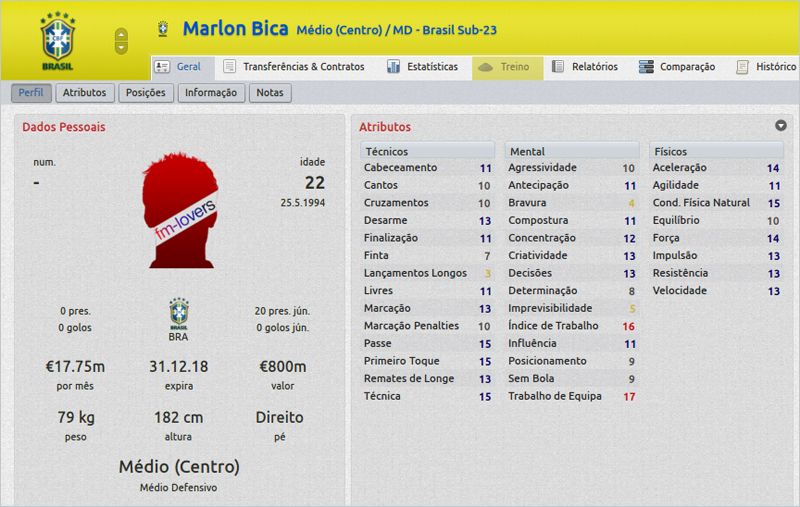Expand the Atributos panel dropdown arrow
The width and height of the screenshot is (800, 507).
780,126
